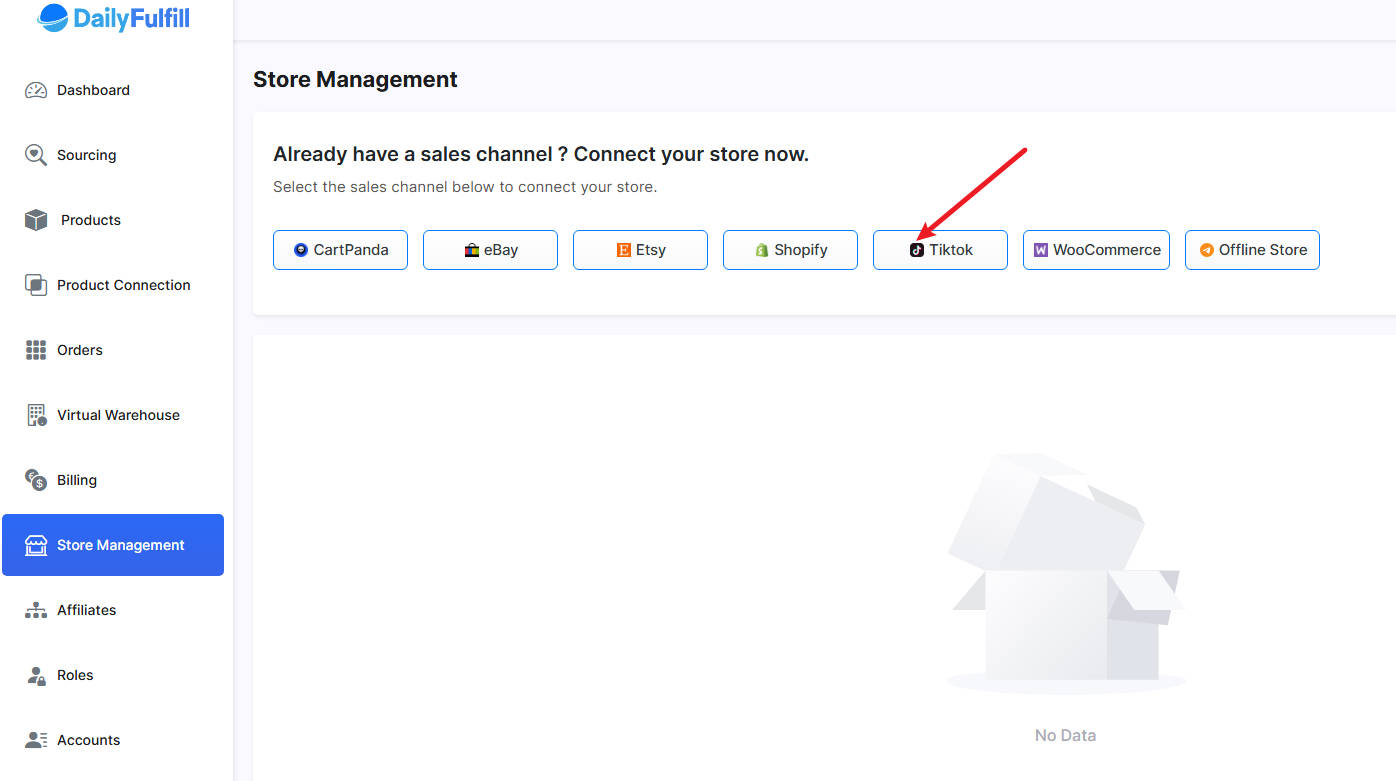The image size is (1396, 781).
Task: Connect your Shopify store
Action: [790, 250]
